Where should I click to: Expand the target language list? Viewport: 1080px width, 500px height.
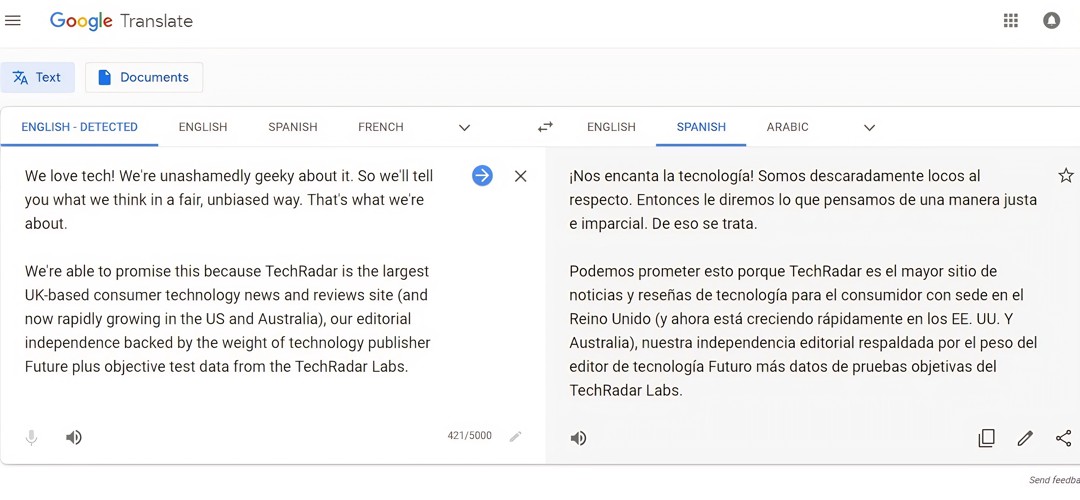[x=869, y=128]
